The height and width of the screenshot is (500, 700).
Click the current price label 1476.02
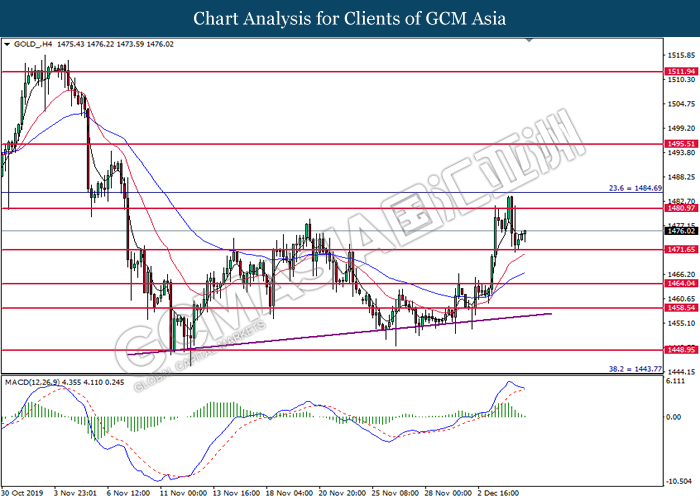point(681,231)
